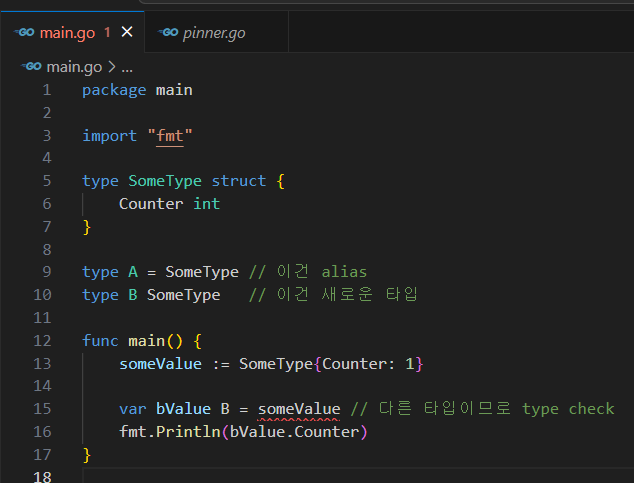This screenshot has width=634, height=483.
Task: Expand the breadcrumb ellipsis symbol list
Action: pyautogui.click(x=127, y=67)
